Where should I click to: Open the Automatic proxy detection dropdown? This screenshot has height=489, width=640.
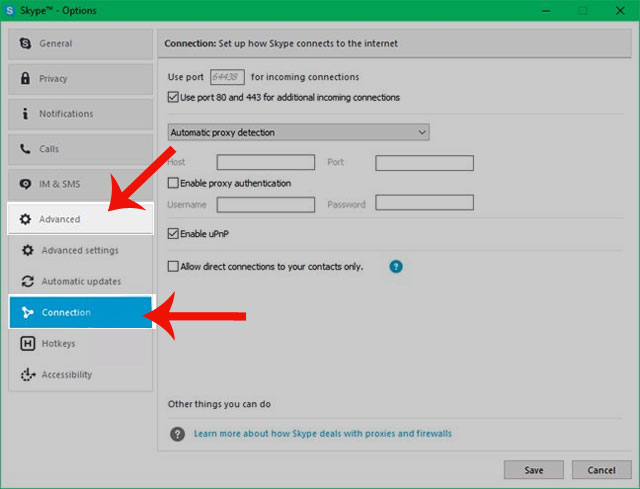(298, 132)
